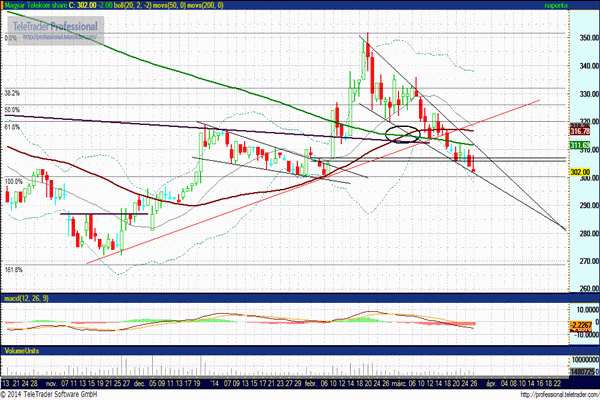
Task: Click the 38.2% Fibonacci level label
Action: [12, 93]
